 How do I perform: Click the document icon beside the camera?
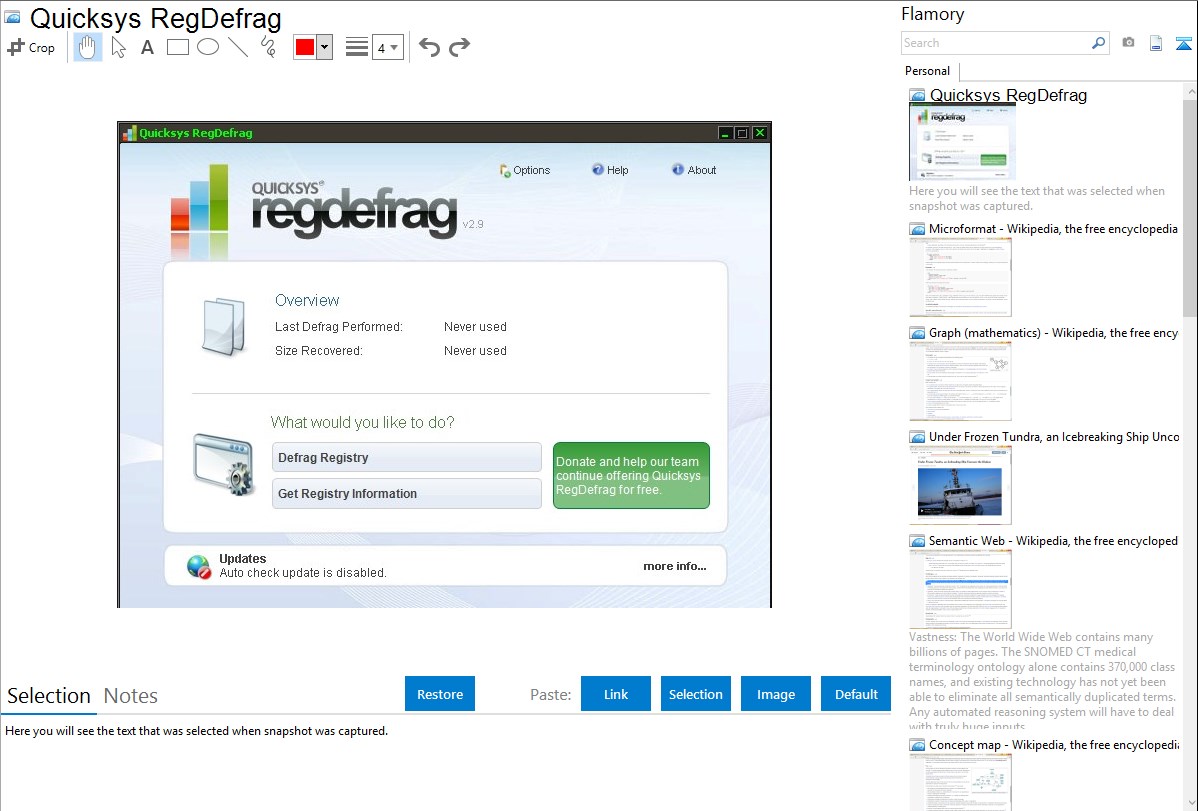click(1156, 43)
